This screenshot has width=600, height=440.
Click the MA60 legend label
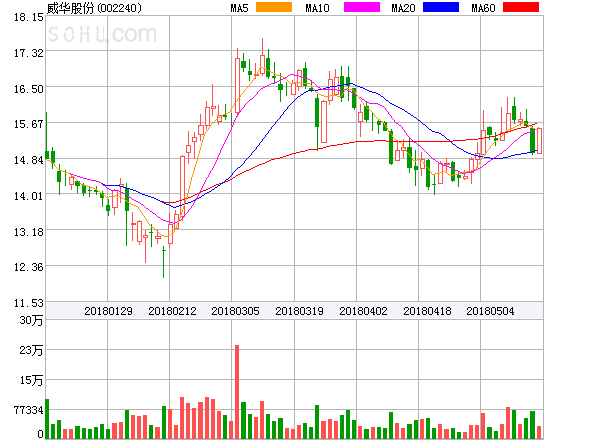click(483, 8)
